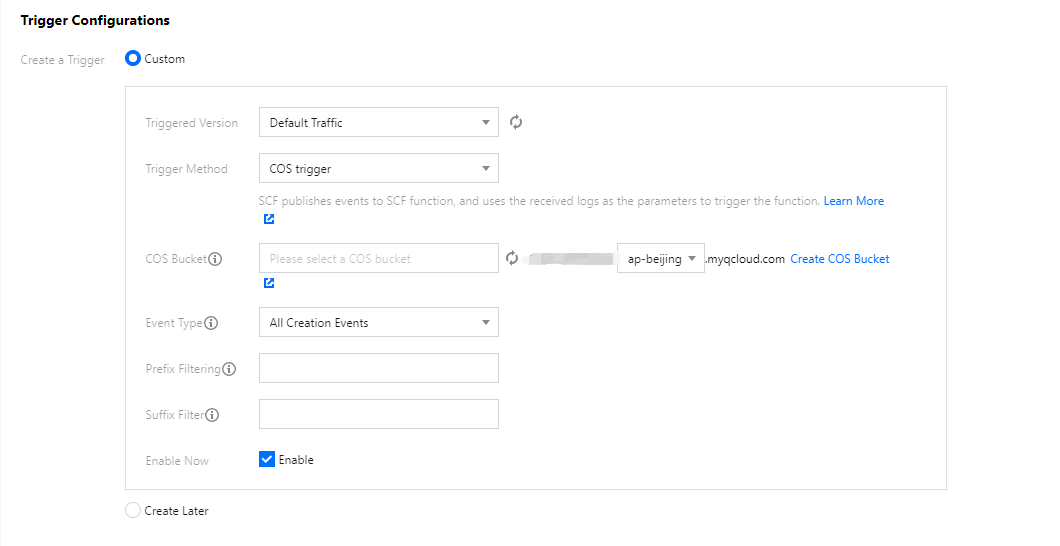The width and height of the screenshot is (1060, 546).
Task: Select the Custom trigger radio button
Action: click(x=132, y=59)
